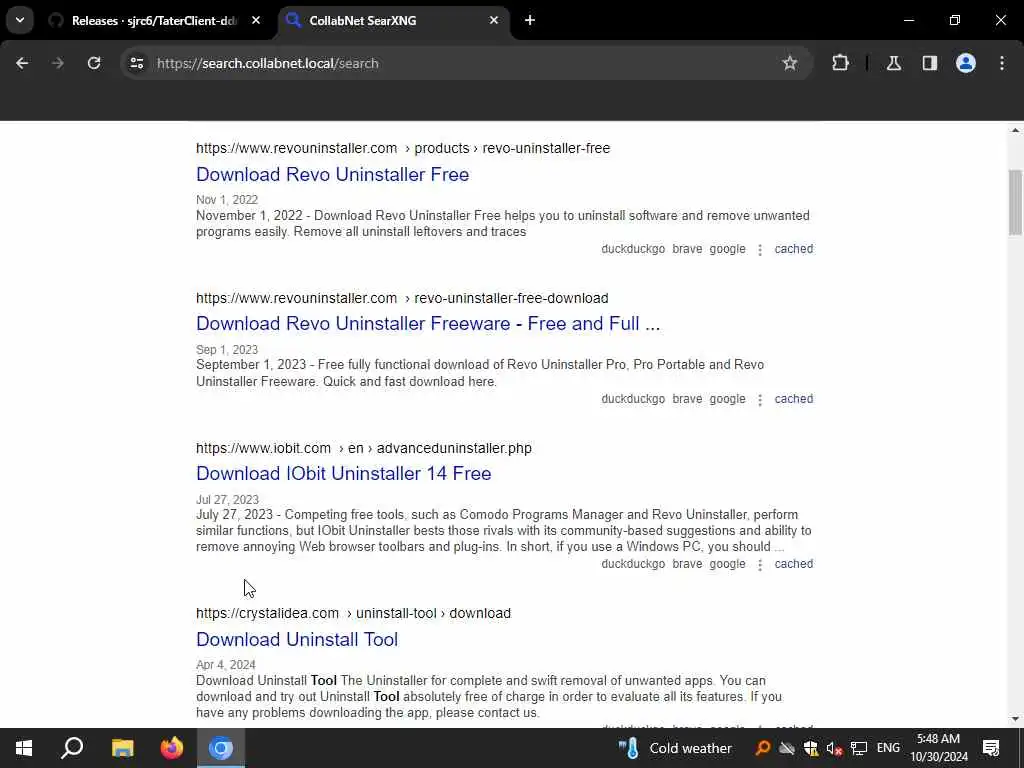Screen dimensions: 1024x768
Task: Click duckduckgo under IObit Uninstaller result
Action: 633,564
